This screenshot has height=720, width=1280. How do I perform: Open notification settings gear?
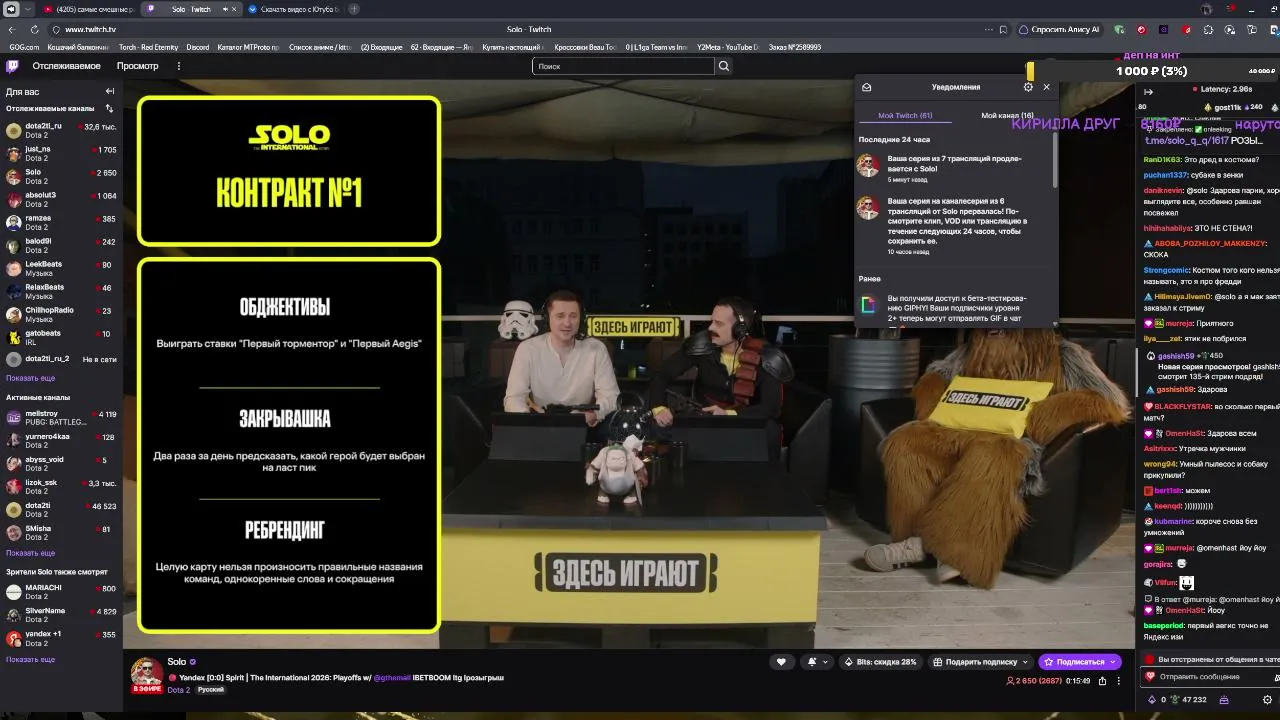[1028, 87]
